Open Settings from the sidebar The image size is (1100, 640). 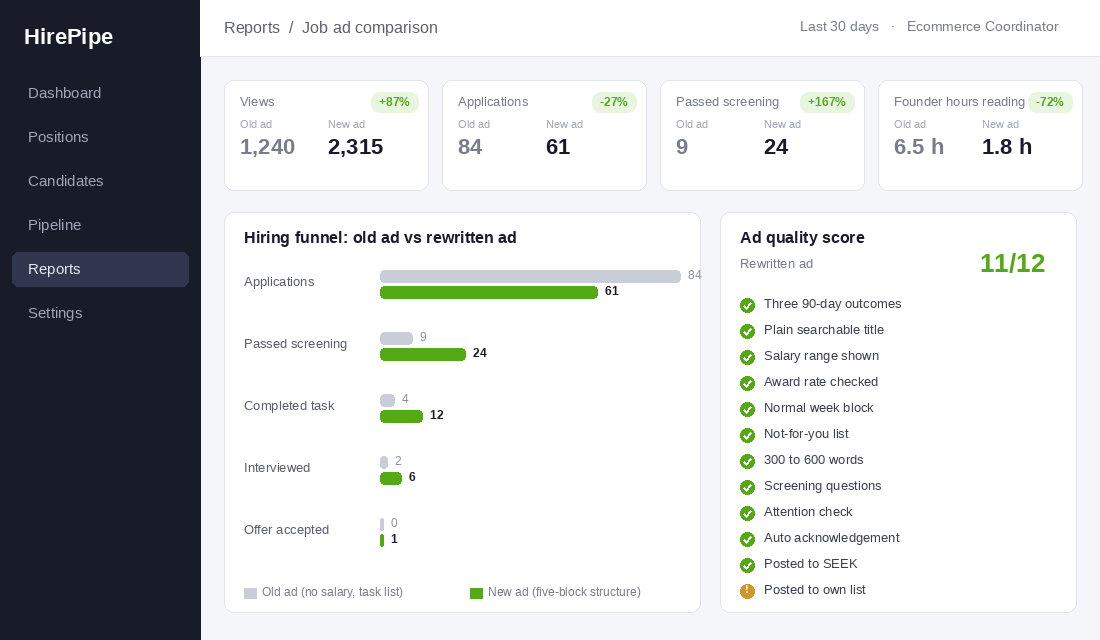(100, 313)
